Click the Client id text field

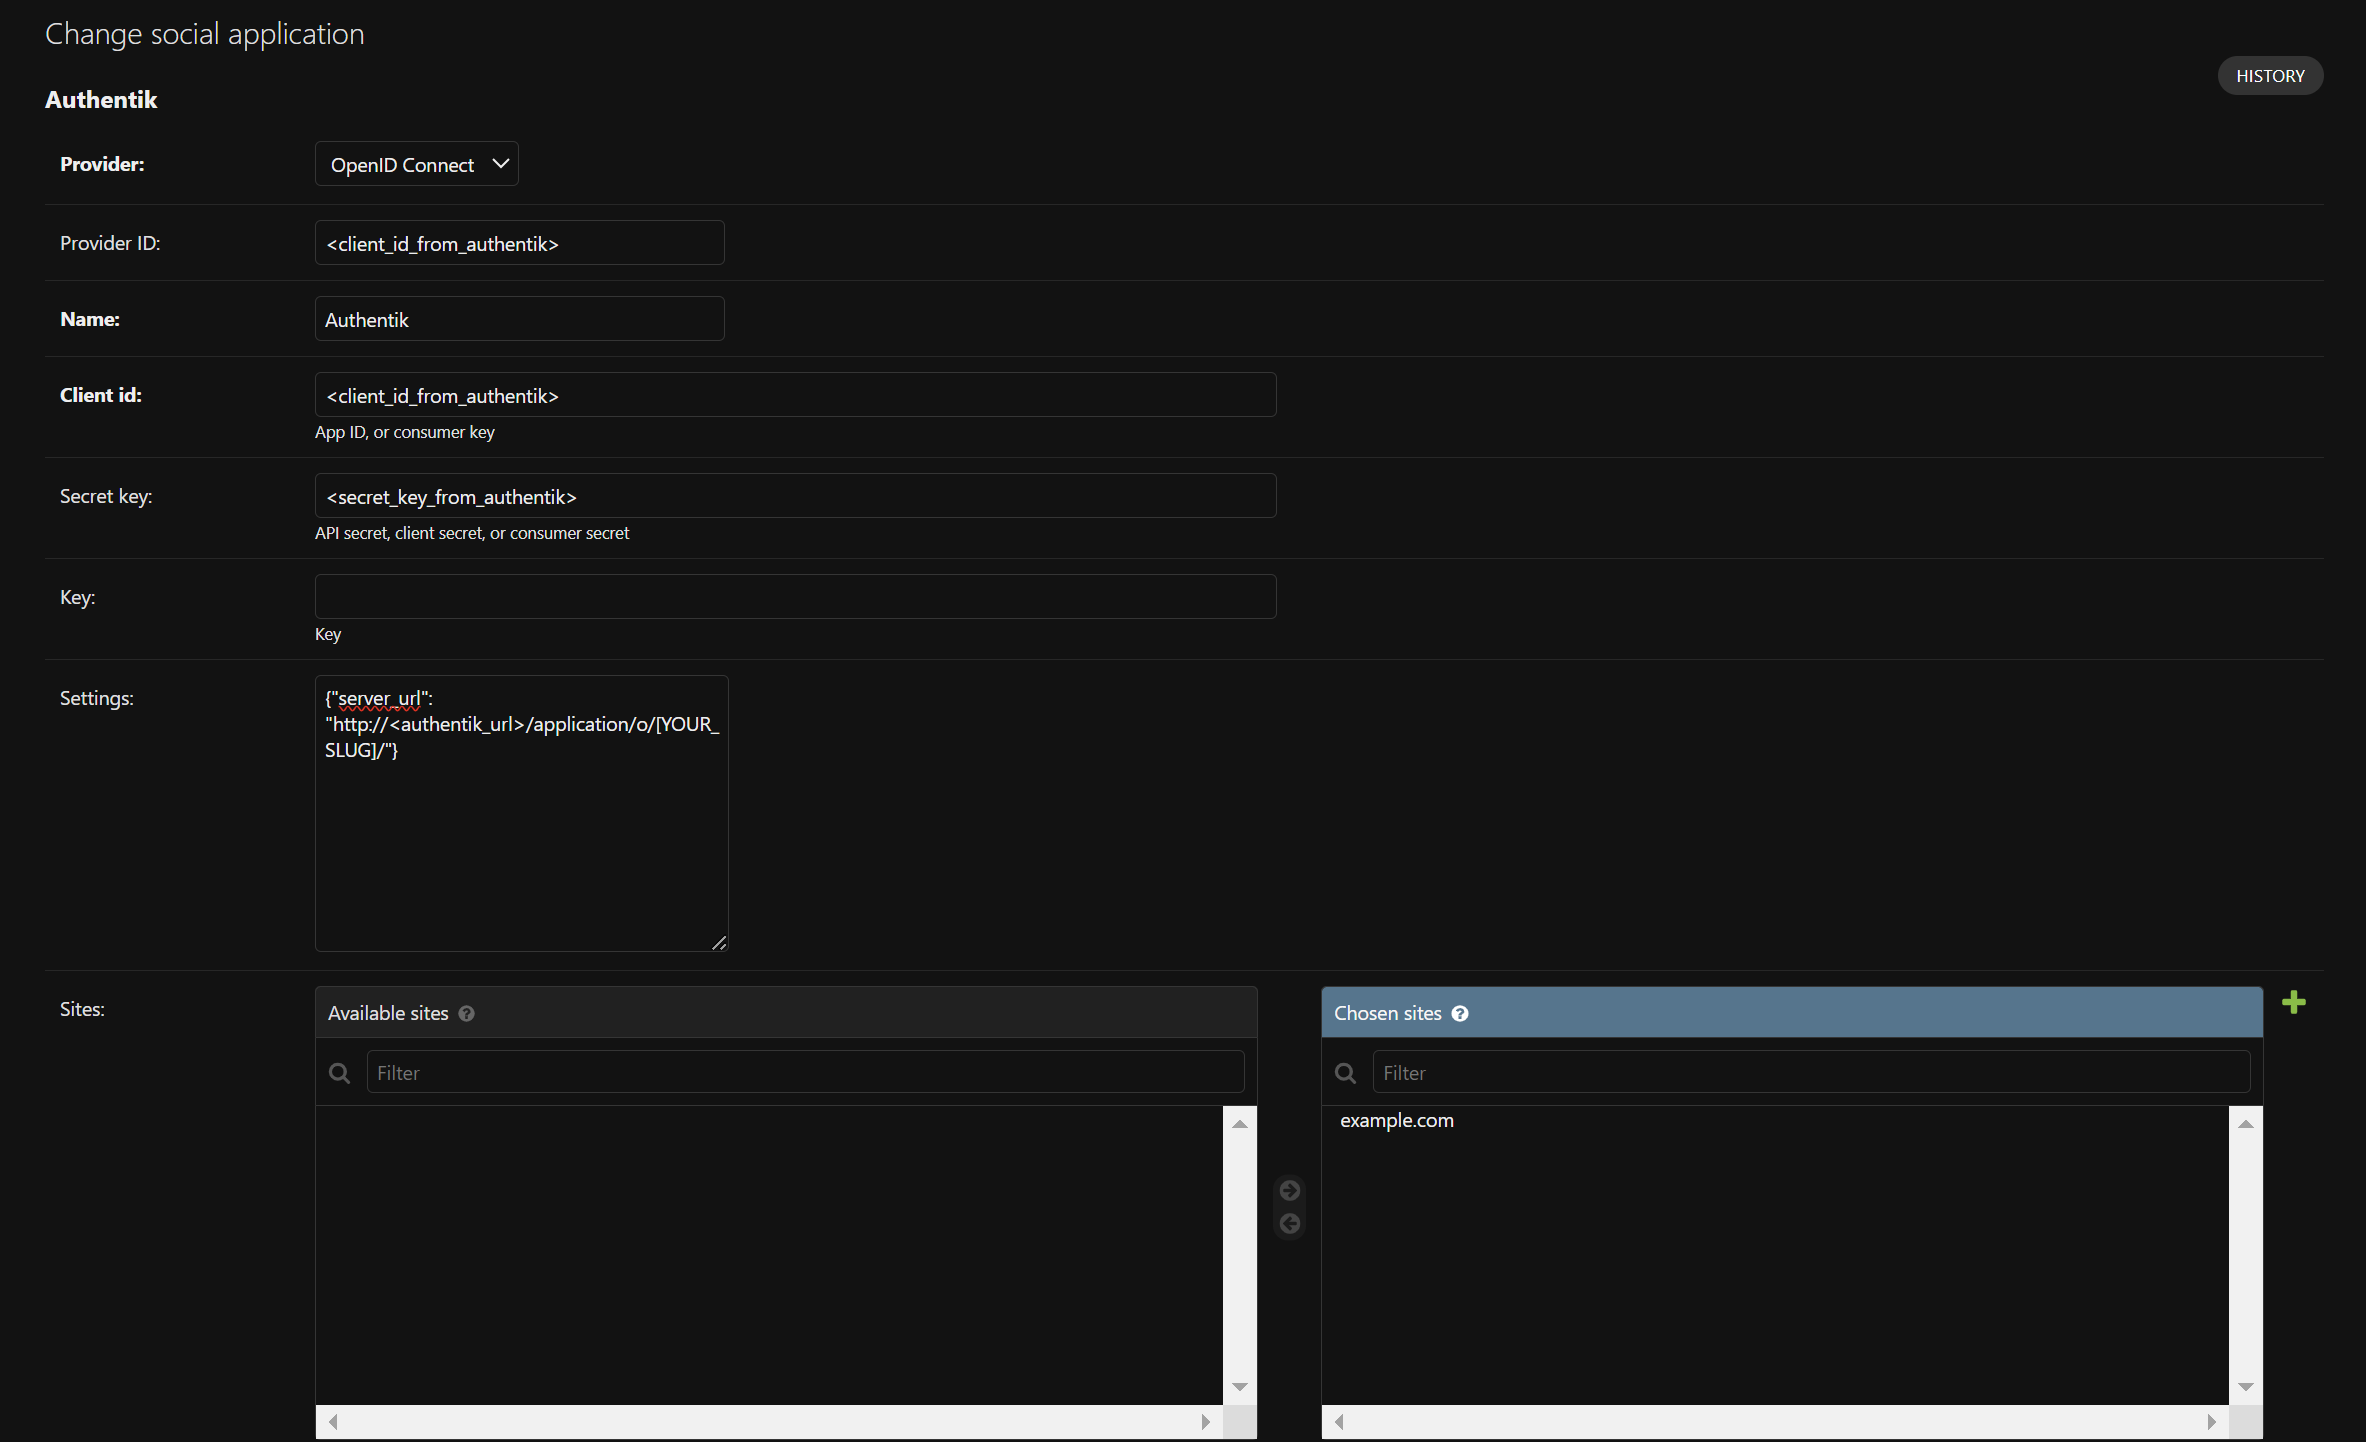(x=795, y=395)
